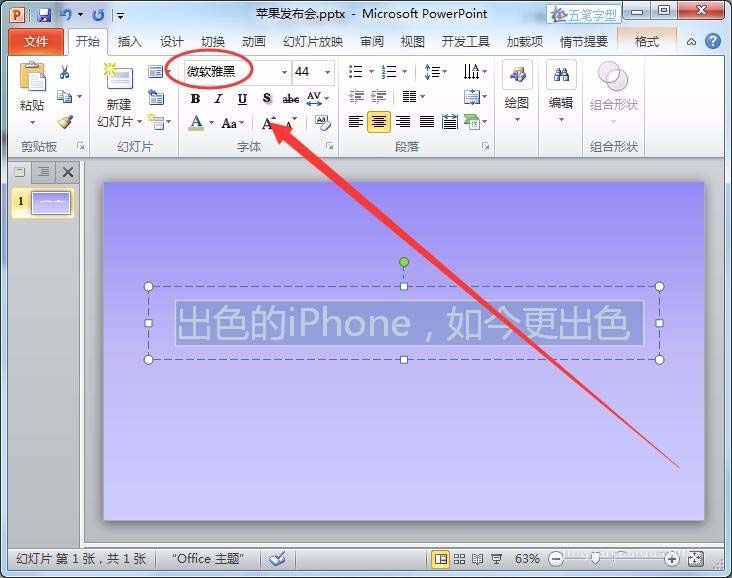Open the 文件 File tab
Image resolution: width=732 pixels, height=578 pixels.
coord(36,42)
